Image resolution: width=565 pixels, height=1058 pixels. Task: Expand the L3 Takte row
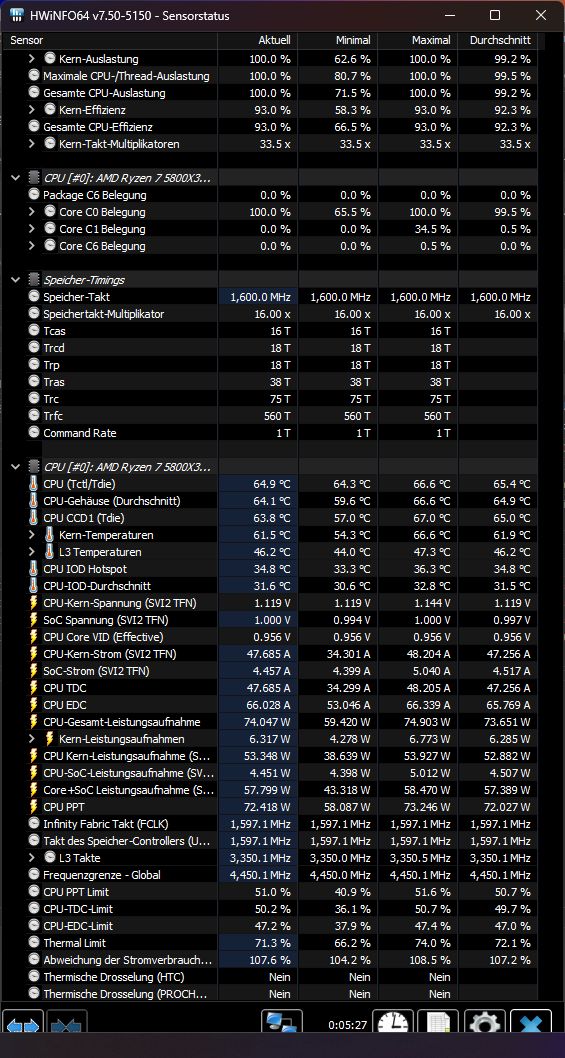pos(32,858)
